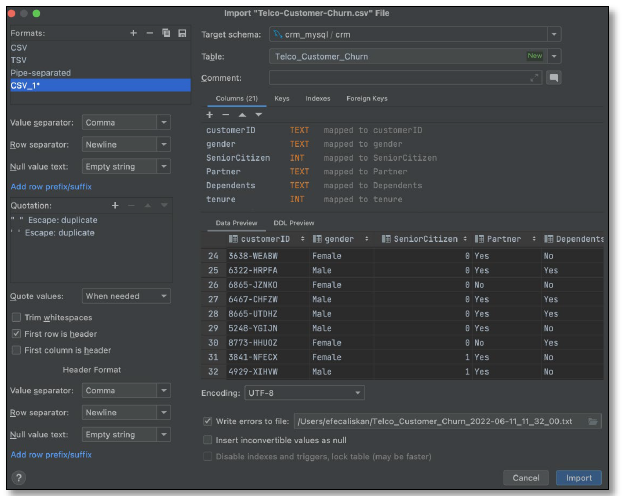Open the Data Preview tab
The height and width of the screenshot is (496, 622).
pyautogui.click(x=236, y=223)
